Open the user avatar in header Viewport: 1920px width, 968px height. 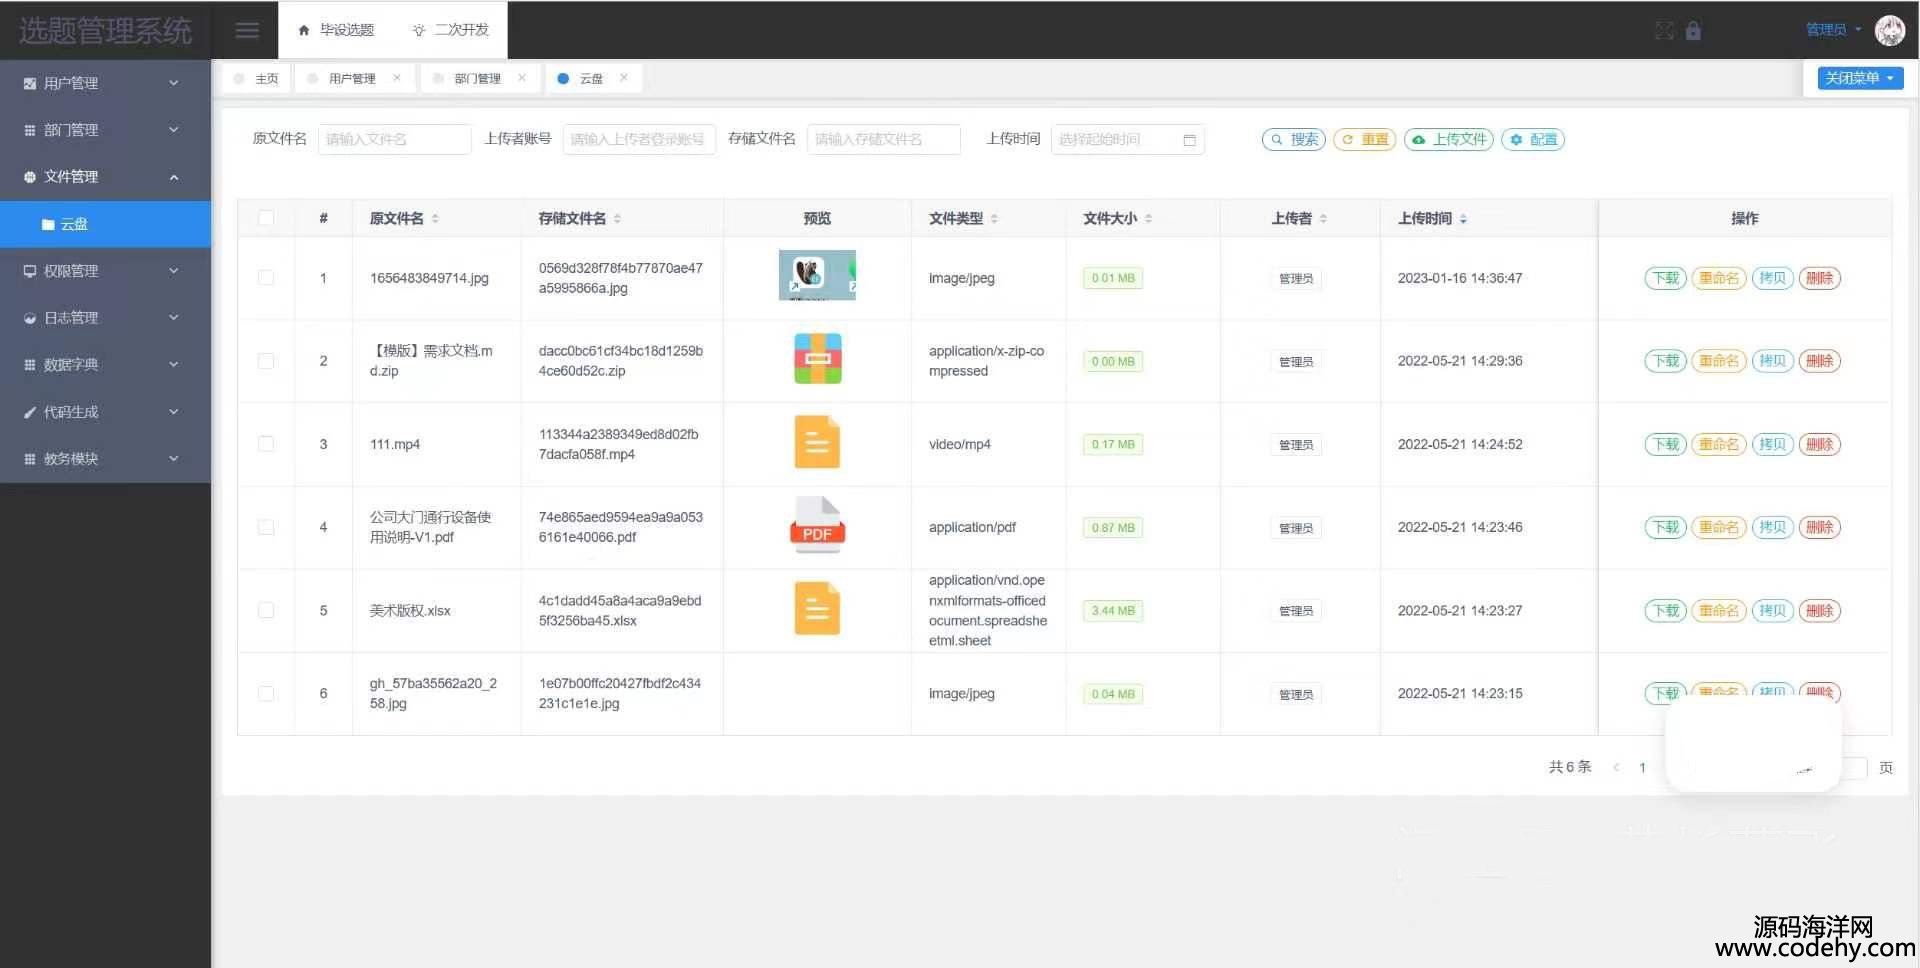click(x=1889, y=30)
